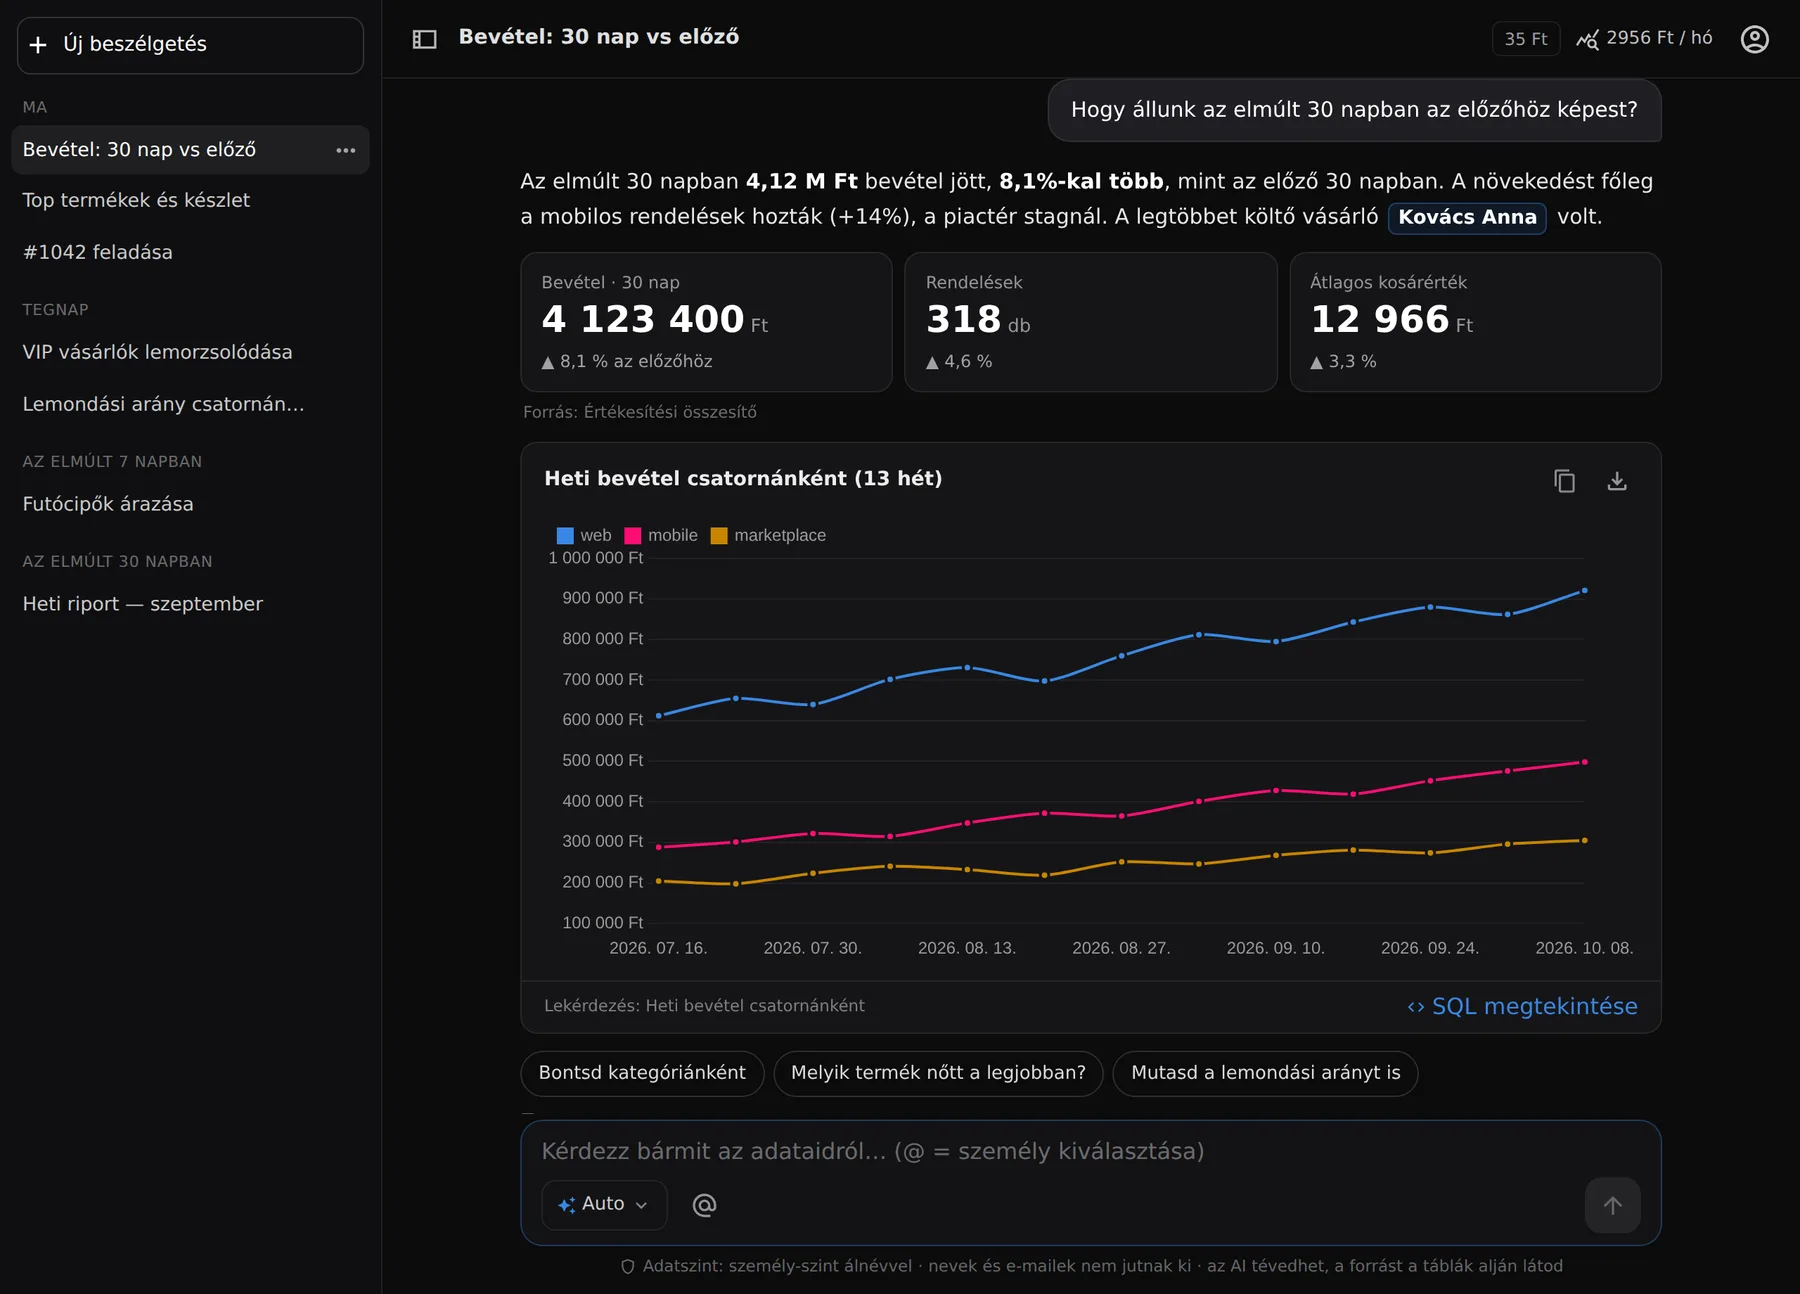The image size is (1800, 1294).
Task: Start Új beszélgetés
Action: pos(190,45)
